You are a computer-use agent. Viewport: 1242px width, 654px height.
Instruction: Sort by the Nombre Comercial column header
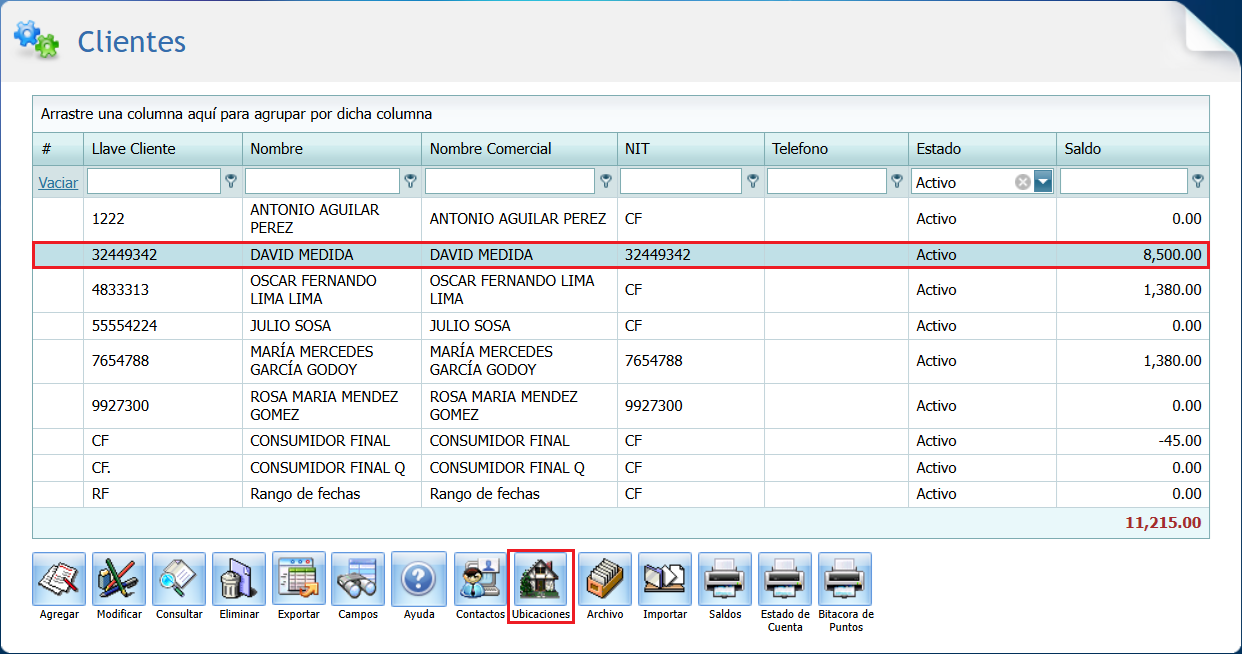490,149
